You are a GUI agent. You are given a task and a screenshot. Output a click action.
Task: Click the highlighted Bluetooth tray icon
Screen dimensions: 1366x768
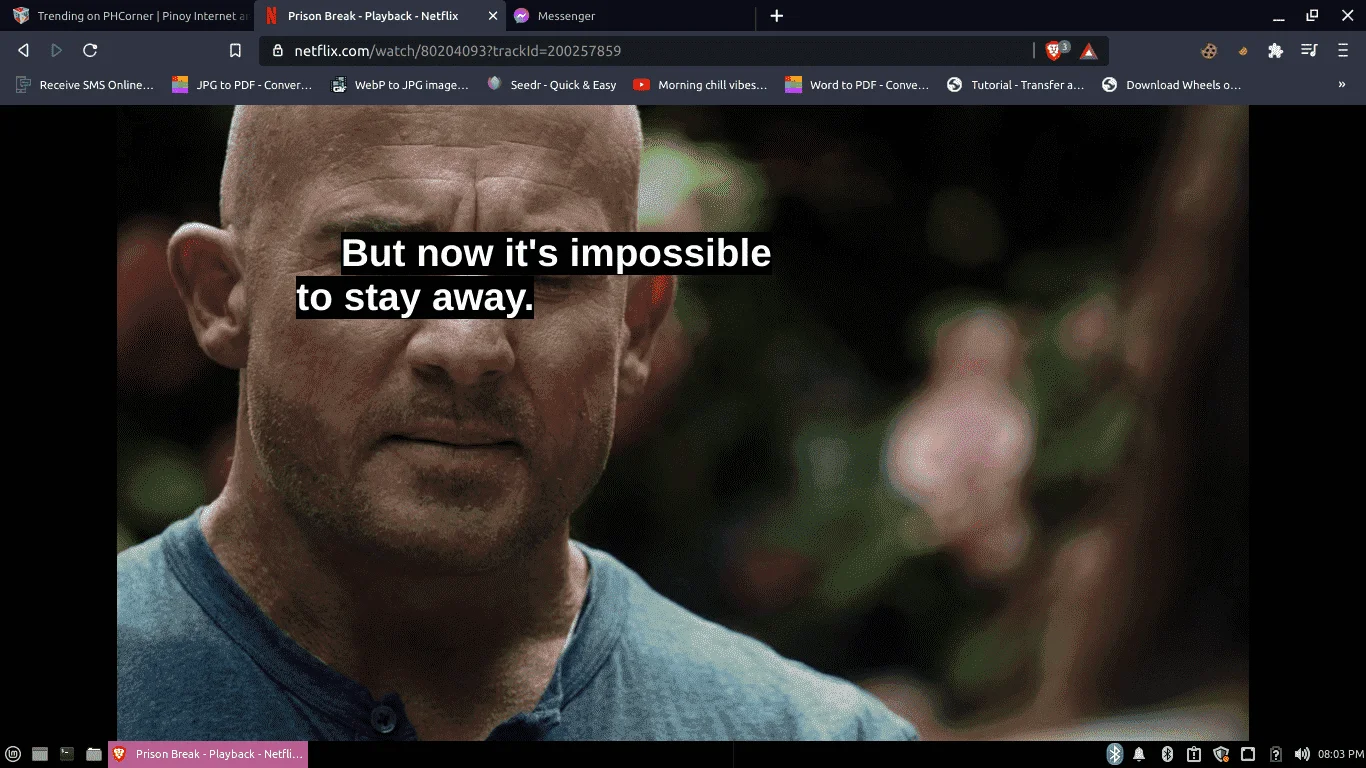pos(1114,754)
